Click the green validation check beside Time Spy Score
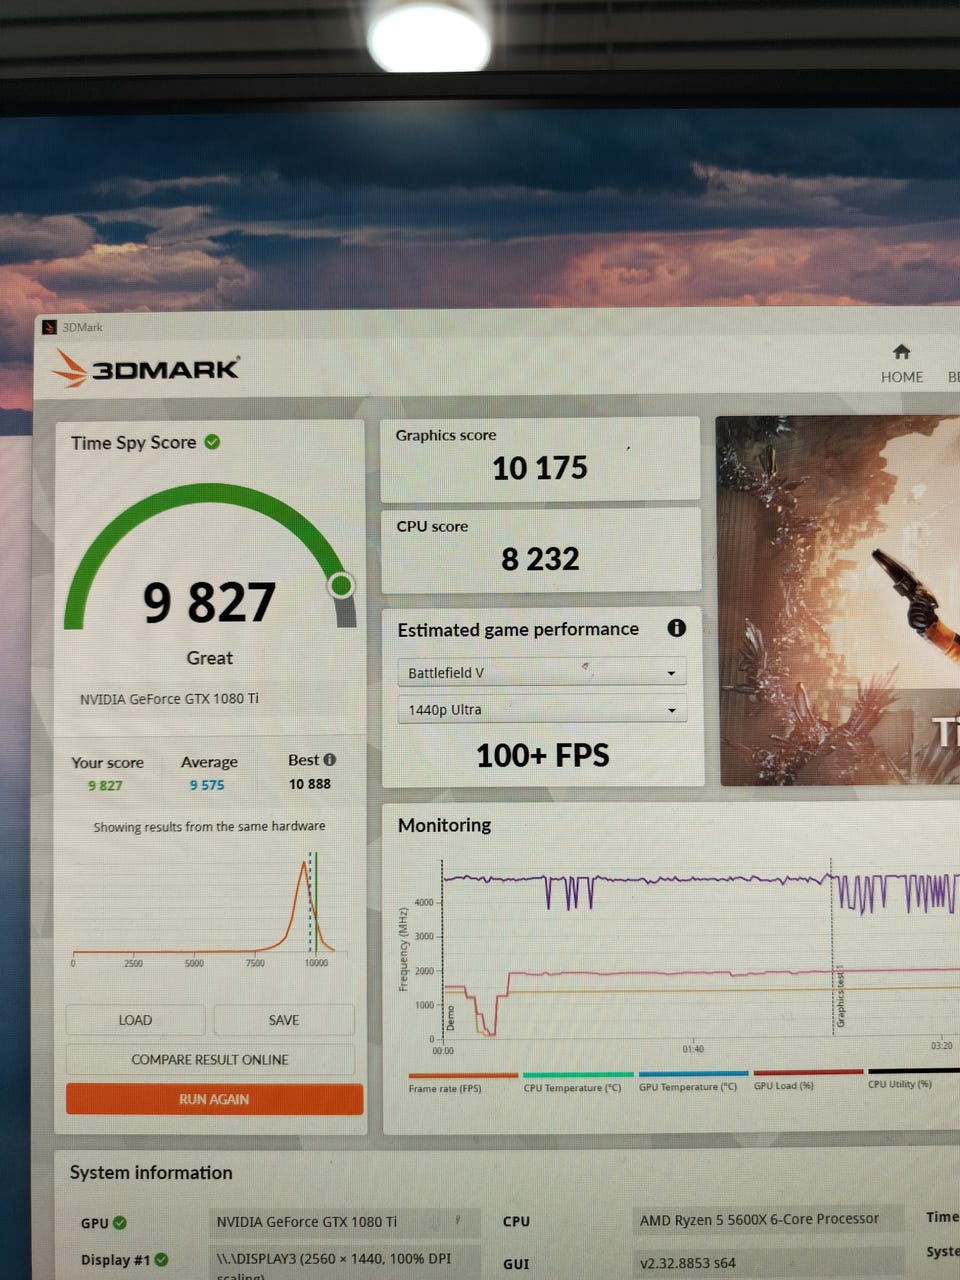 click(x=212, y=442)
